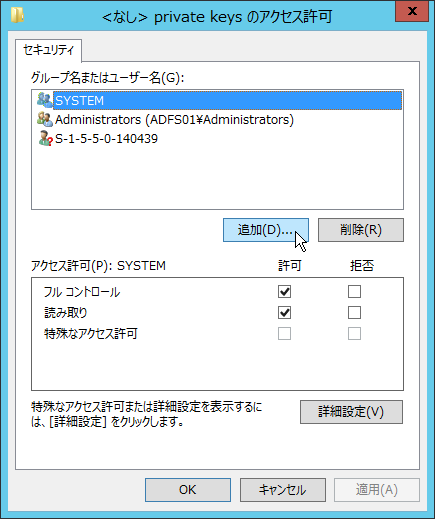This screenshot has width=435, height=519.
Task: Select the S-1-5-5-0-140439 entry
Action: click(106, 138)
